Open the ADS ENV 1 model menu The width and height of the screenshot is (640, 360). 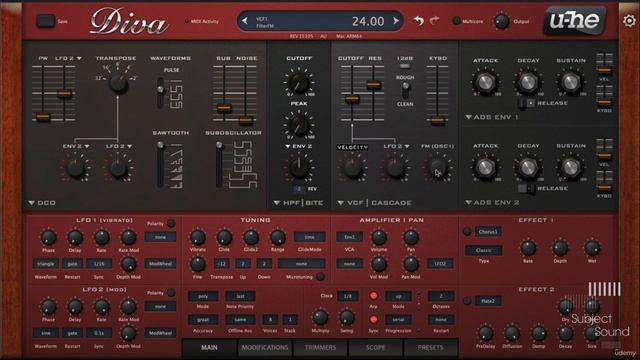[x=492, y=117]
